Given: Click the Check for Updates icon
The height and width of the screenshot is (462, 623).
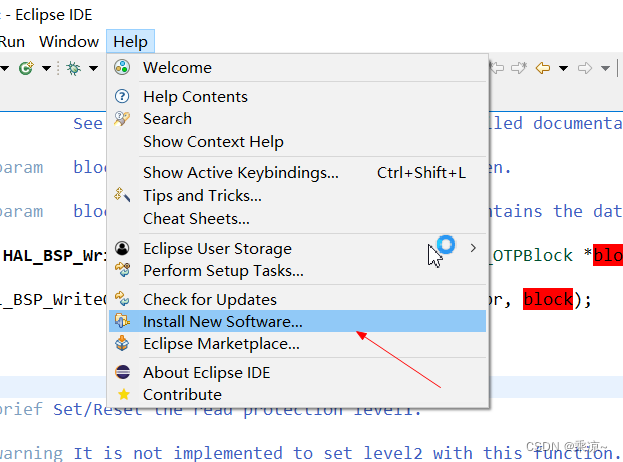Looking at the screenshot, I should 122,299.
